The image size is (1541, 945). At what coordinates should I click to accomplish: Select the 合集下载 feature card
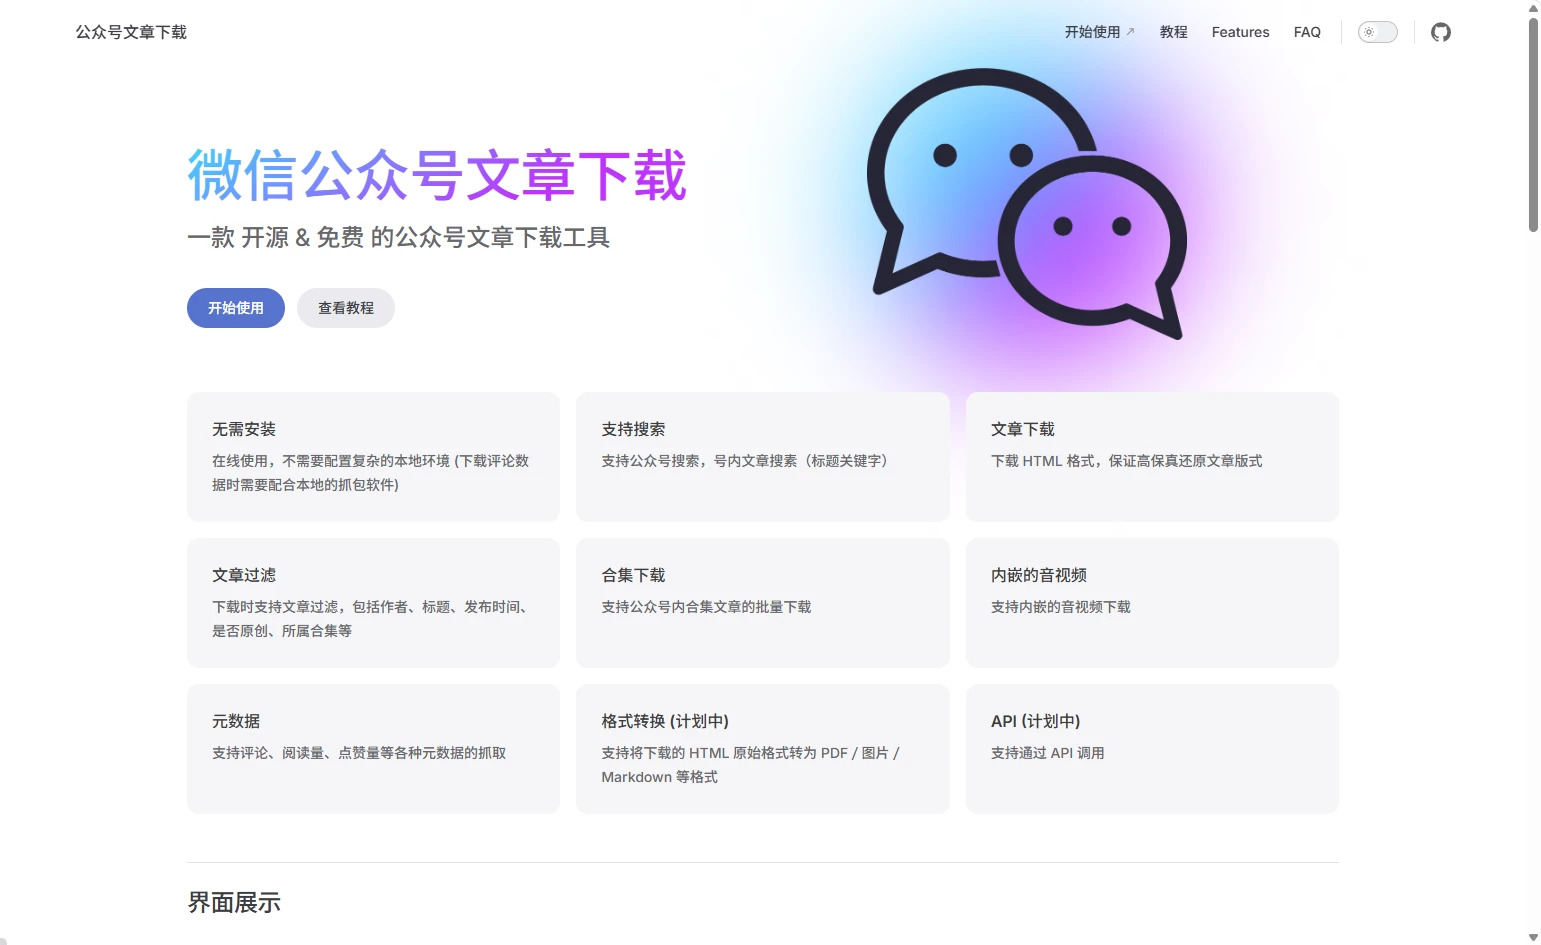pos(762,602)
